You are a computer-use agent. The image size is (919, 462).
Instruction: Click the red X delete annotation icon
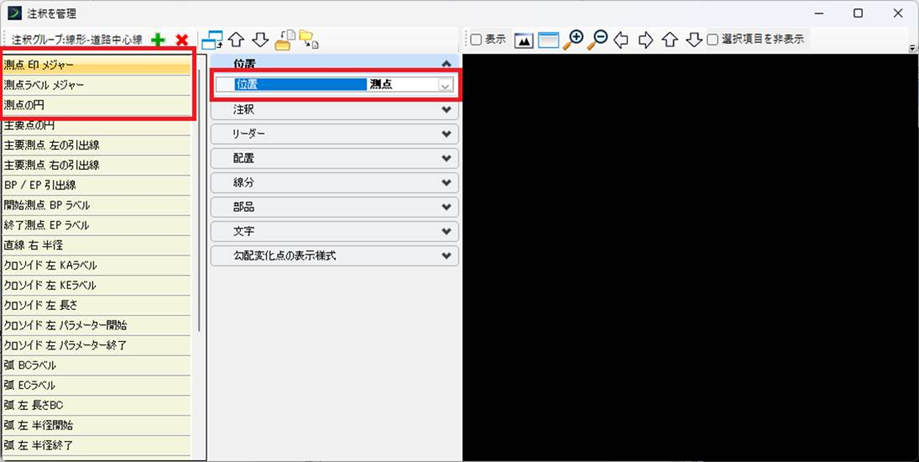tap(181, 40)
